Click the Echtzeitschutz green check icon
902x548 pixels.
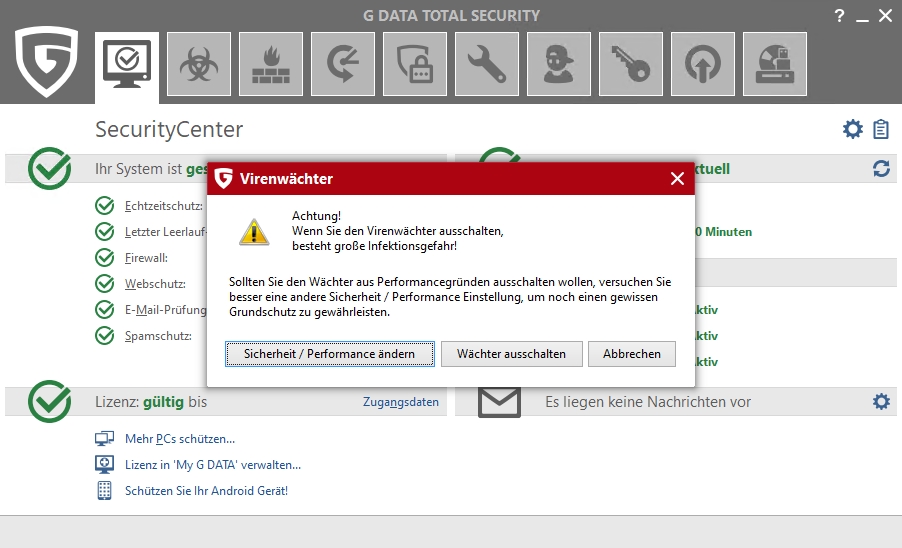[105, 205]
